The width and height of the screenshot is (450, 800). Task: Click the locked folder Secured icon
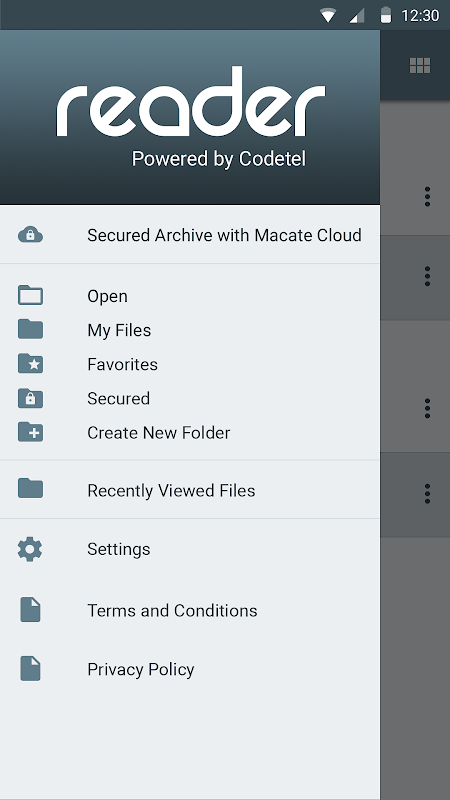tap(30, 398)
